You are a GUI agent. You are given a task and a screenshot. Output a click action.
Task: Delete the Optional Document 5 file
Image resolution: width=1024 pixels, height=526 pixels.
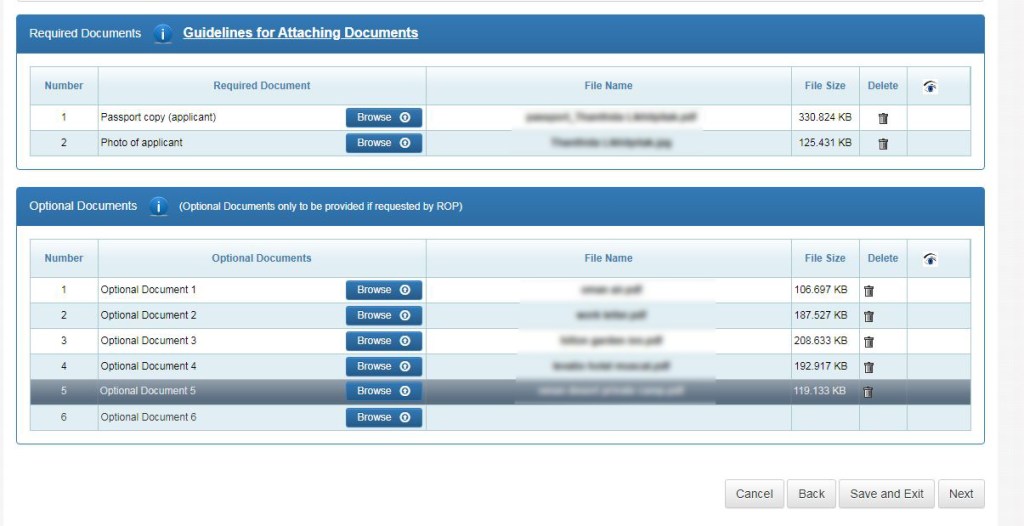point(868,392)
